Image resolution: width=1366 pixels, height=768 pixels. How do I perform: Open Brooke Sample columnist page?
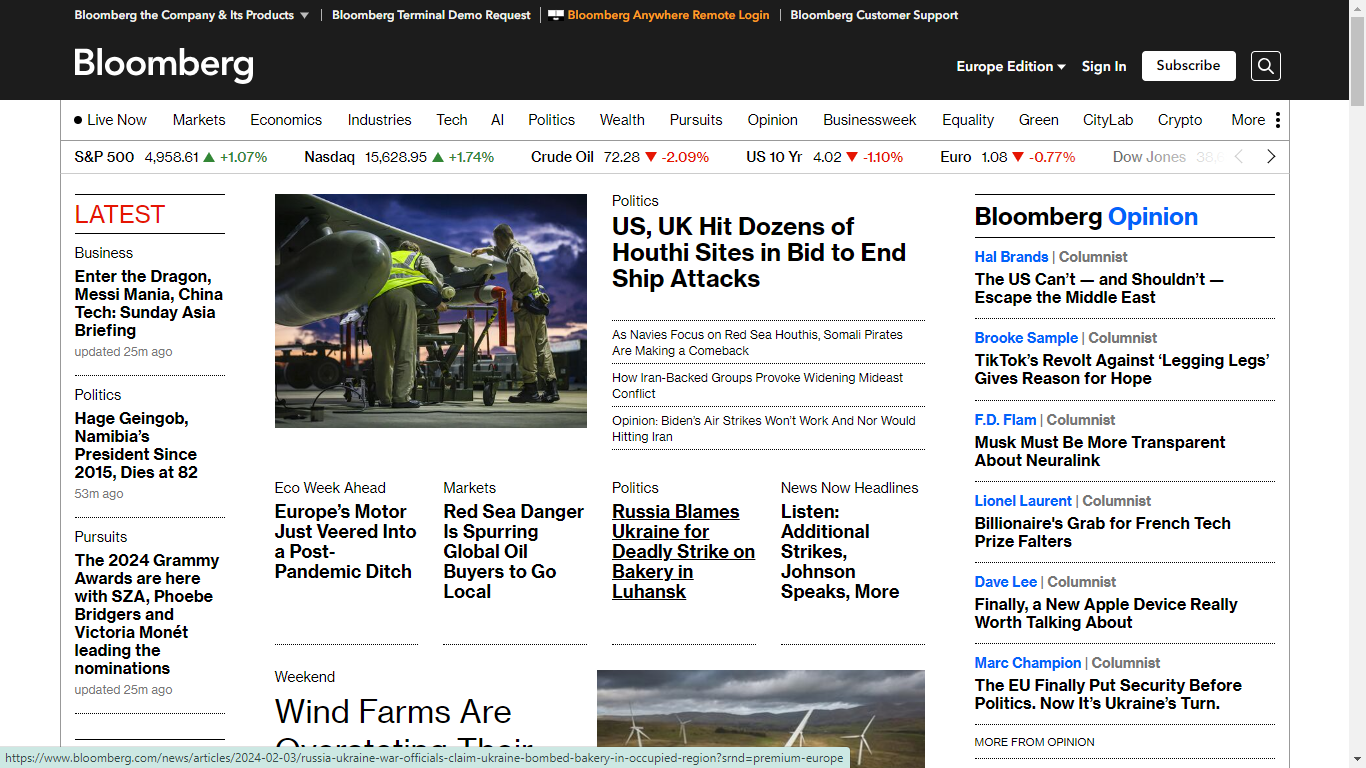point(1026,338)
